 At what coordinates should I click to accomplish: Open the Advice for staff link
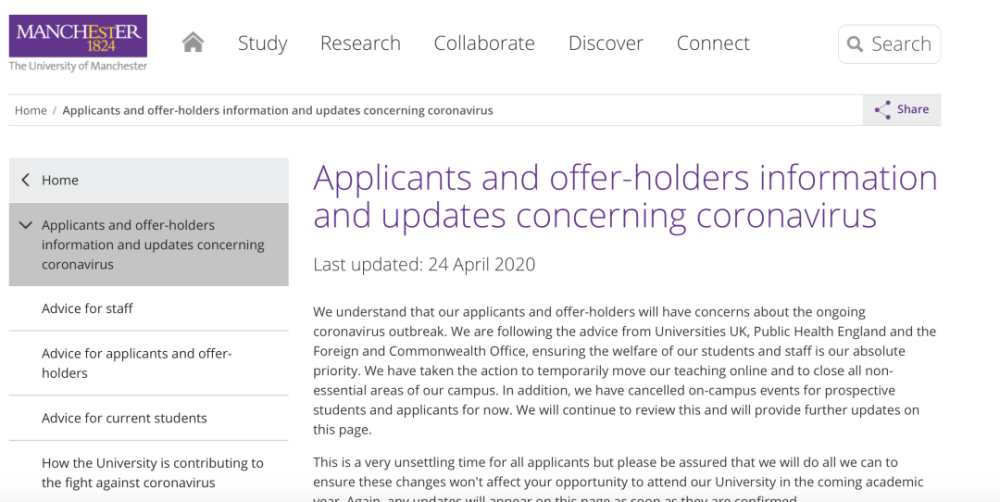click(x=87, y=308)
